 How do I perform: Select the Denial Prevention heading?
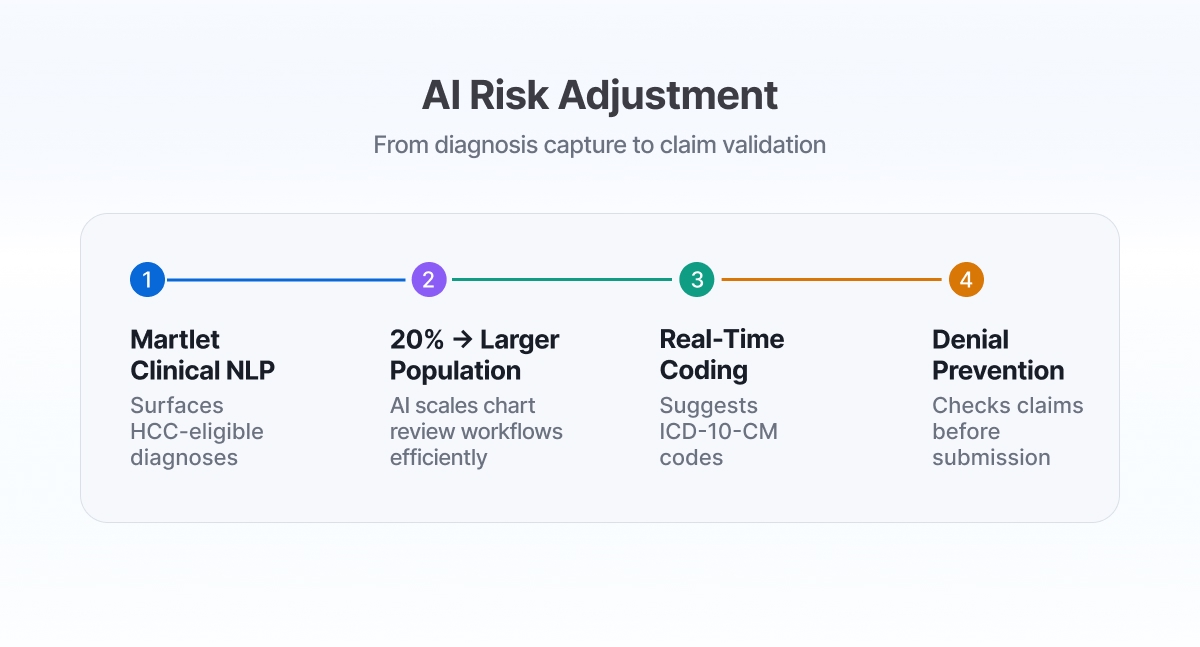coord(998,355)
